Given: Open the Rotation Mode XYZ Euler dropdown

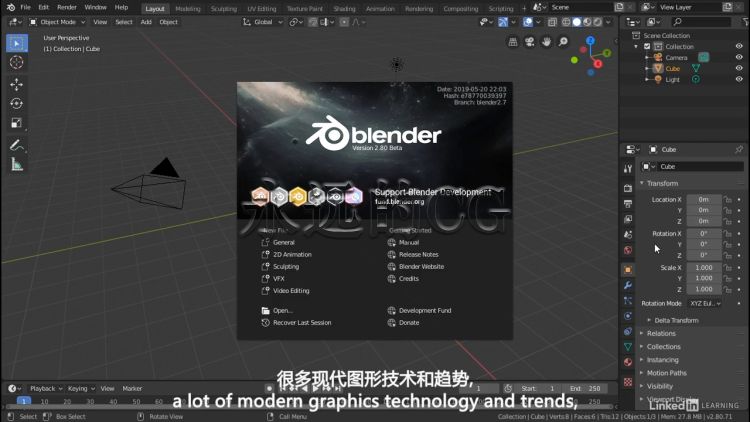Looking at the screenshot, I should pyautogui.click(x=705, y=303).
